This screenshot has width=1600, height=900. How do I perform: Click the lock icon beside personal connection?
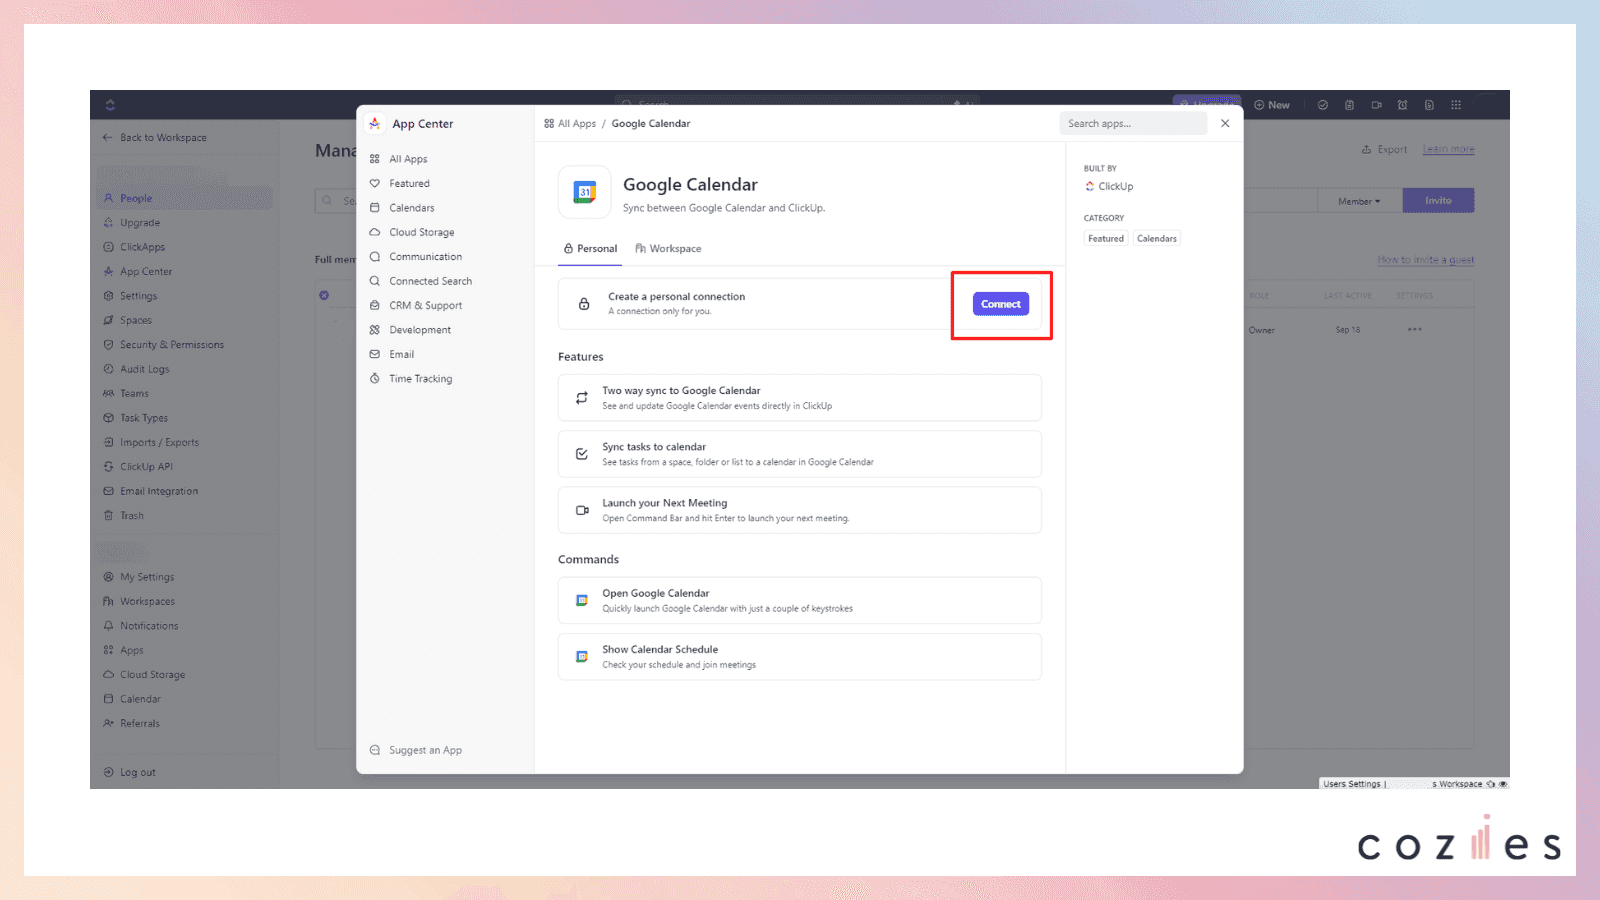coord(584,304)
